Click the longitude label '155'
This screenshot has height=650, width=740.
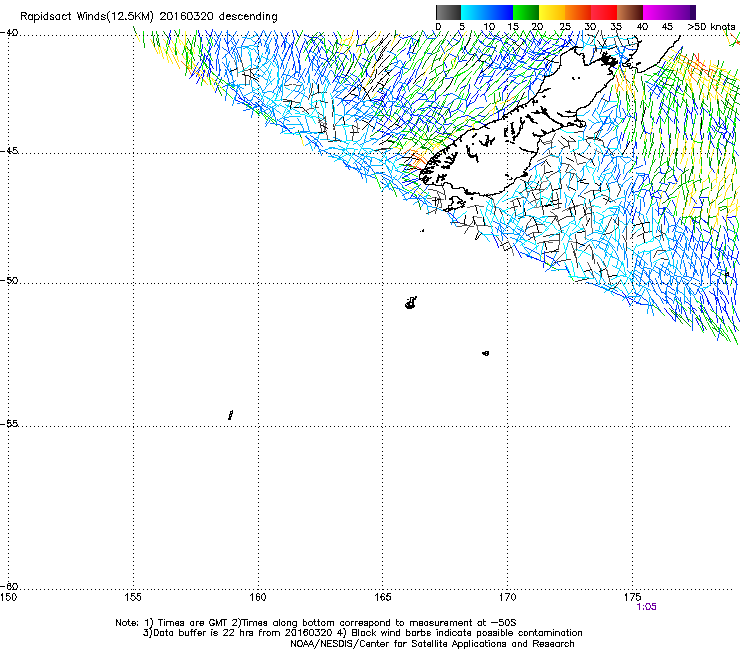(x=133, y=597)
